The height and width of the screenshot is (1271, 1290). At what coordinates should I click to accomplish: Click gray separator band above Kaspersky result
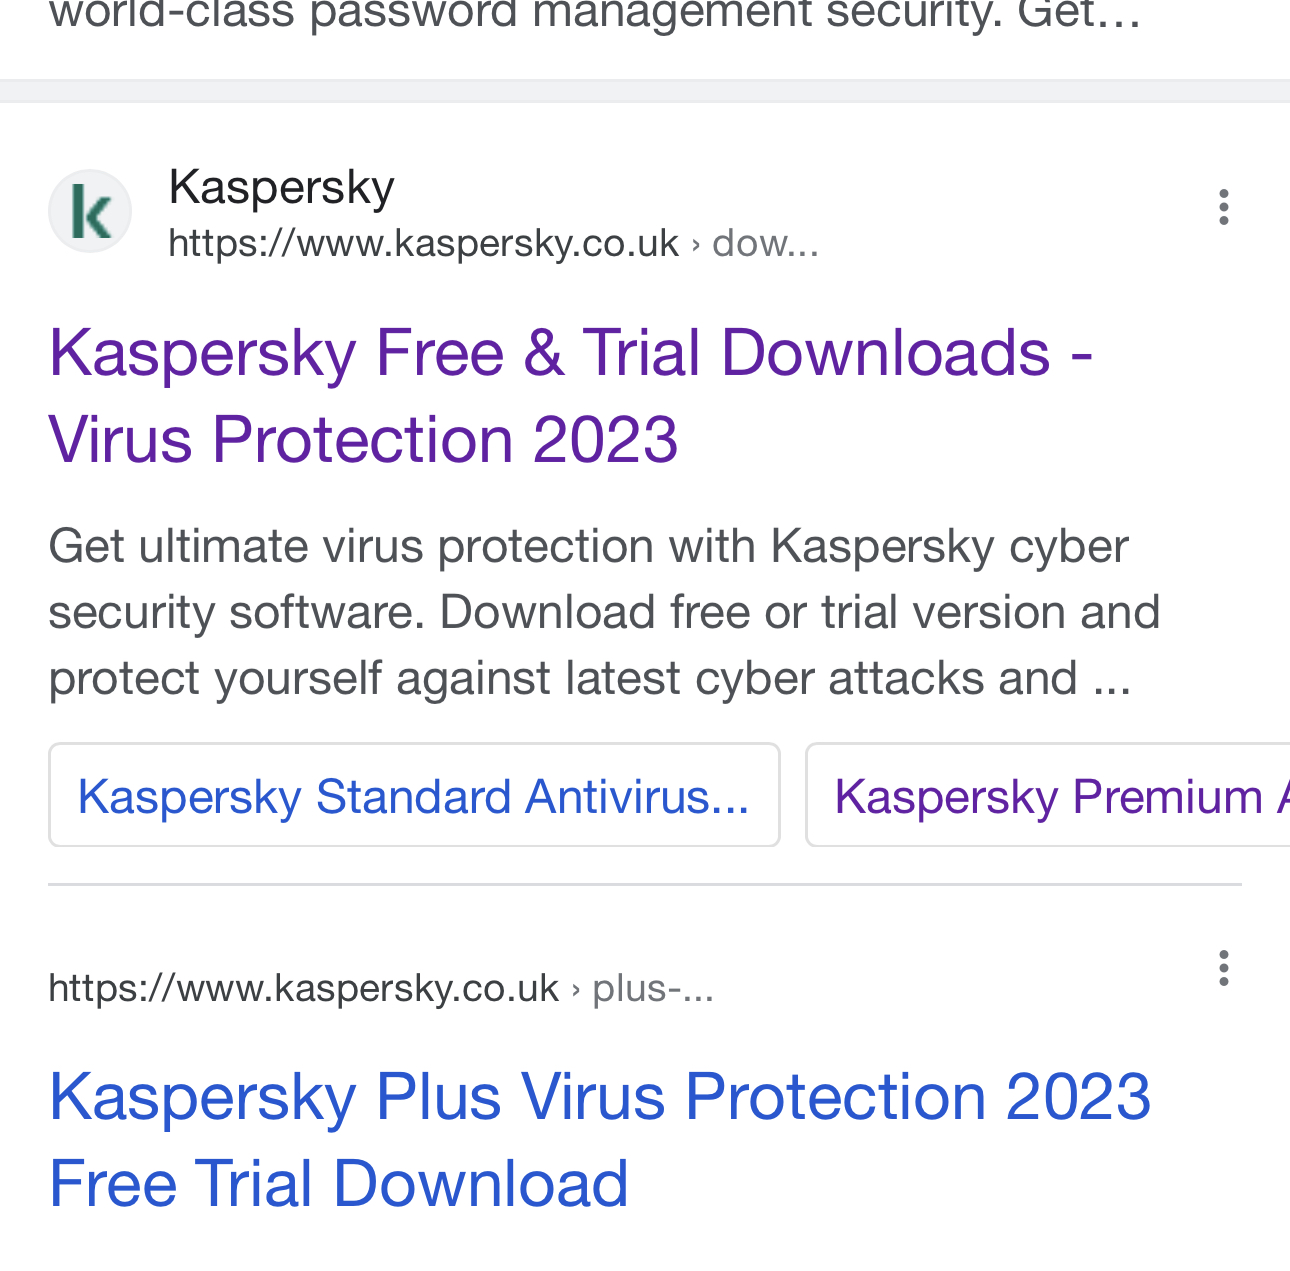(x=645, y=91)
